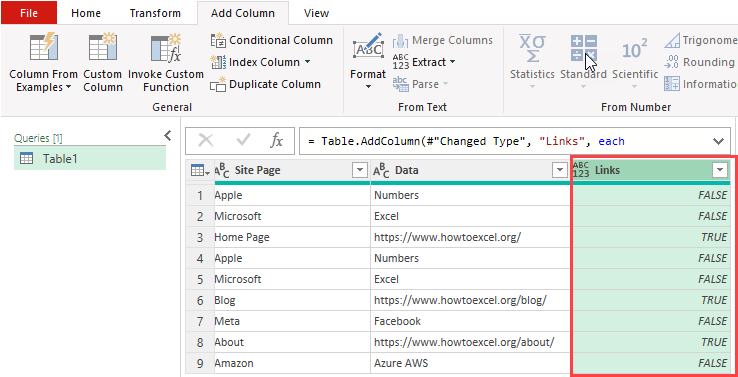Click the Home Page cell

(292, 237)
